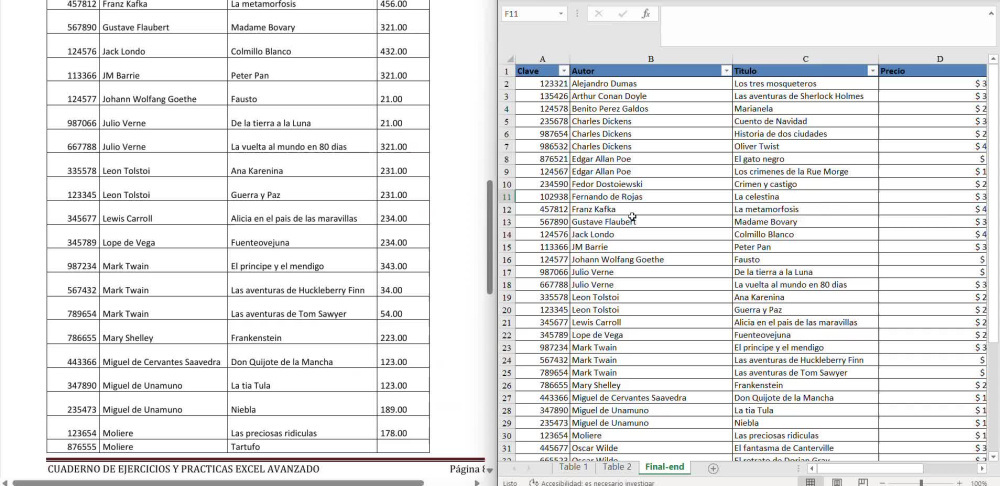Select Excel cell El fantasma de Canterville
Image resolution: width=1000 pixels, height=486 pixels.
point(805,448)
